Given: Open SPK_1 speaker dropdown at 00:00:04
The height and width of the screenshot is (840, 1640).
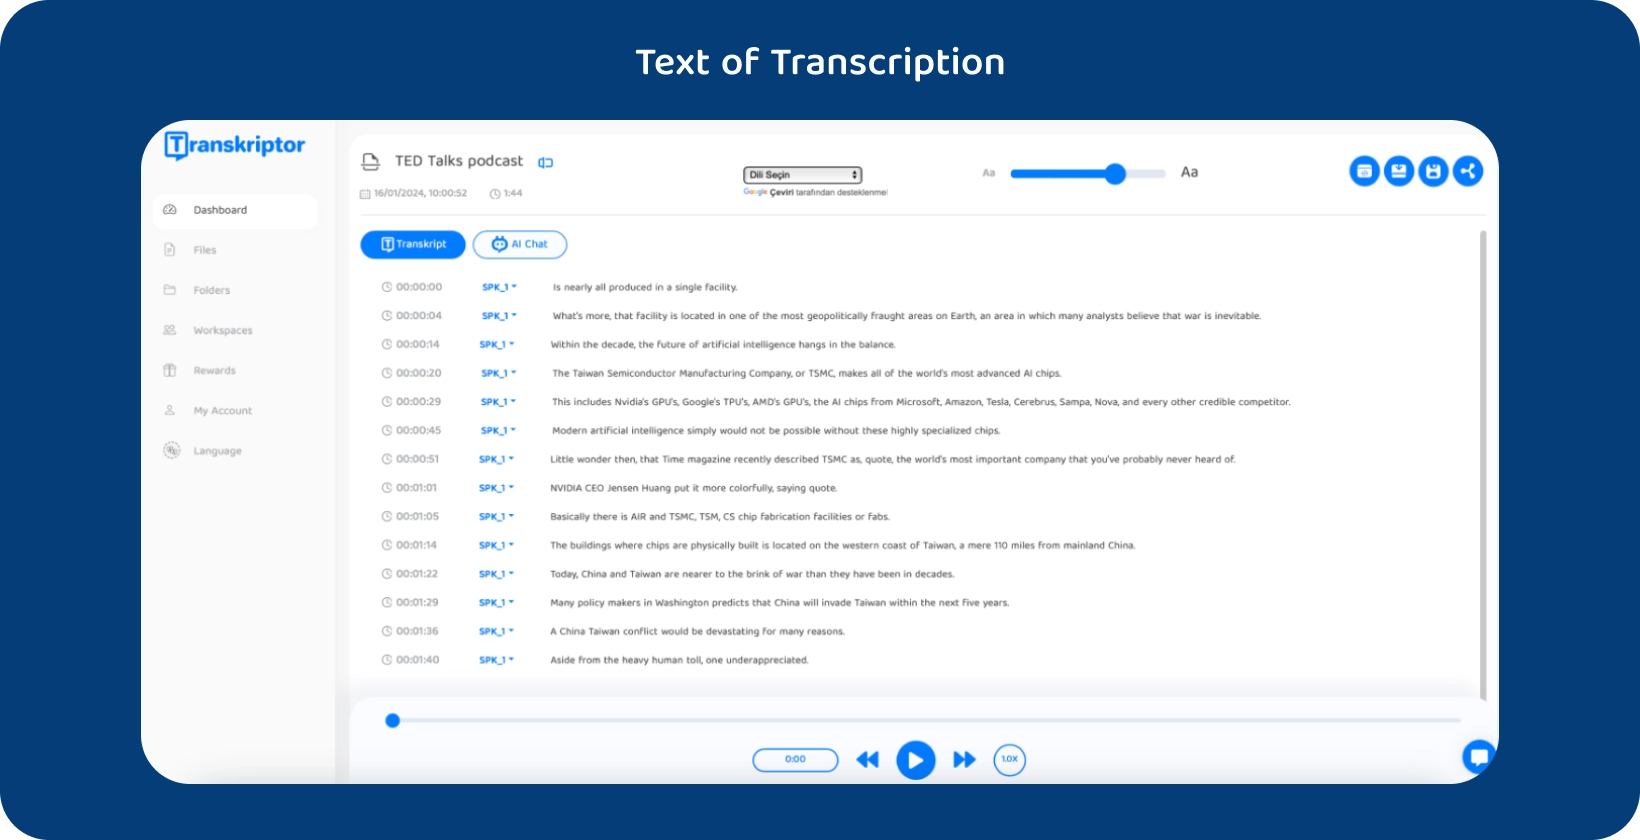Looking at the screenshot, I should (x=499, y=316).
